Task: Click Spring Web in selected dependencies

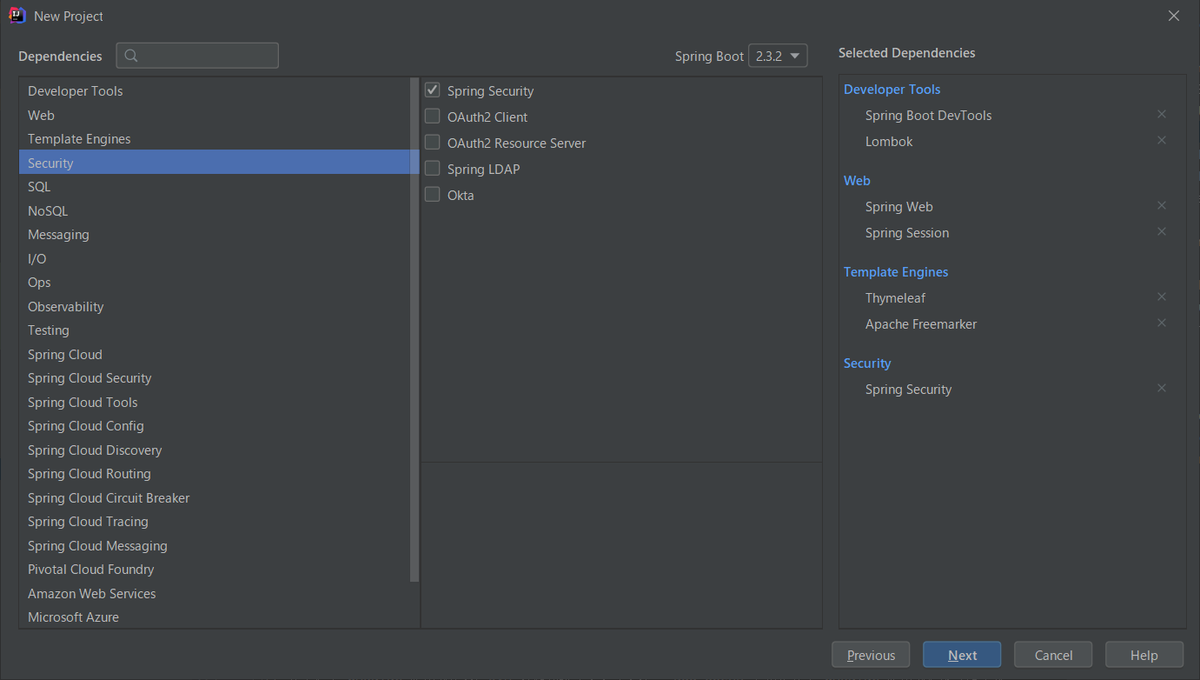Action: [x=899, y=206]
